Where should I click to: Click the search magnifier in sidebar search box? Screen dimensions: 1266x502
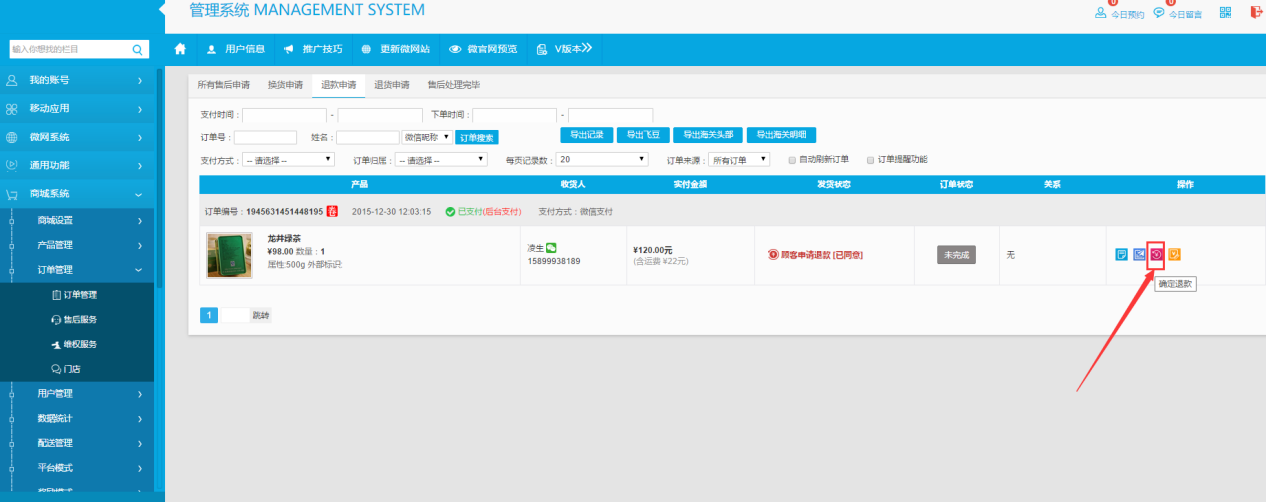[137, 48]
